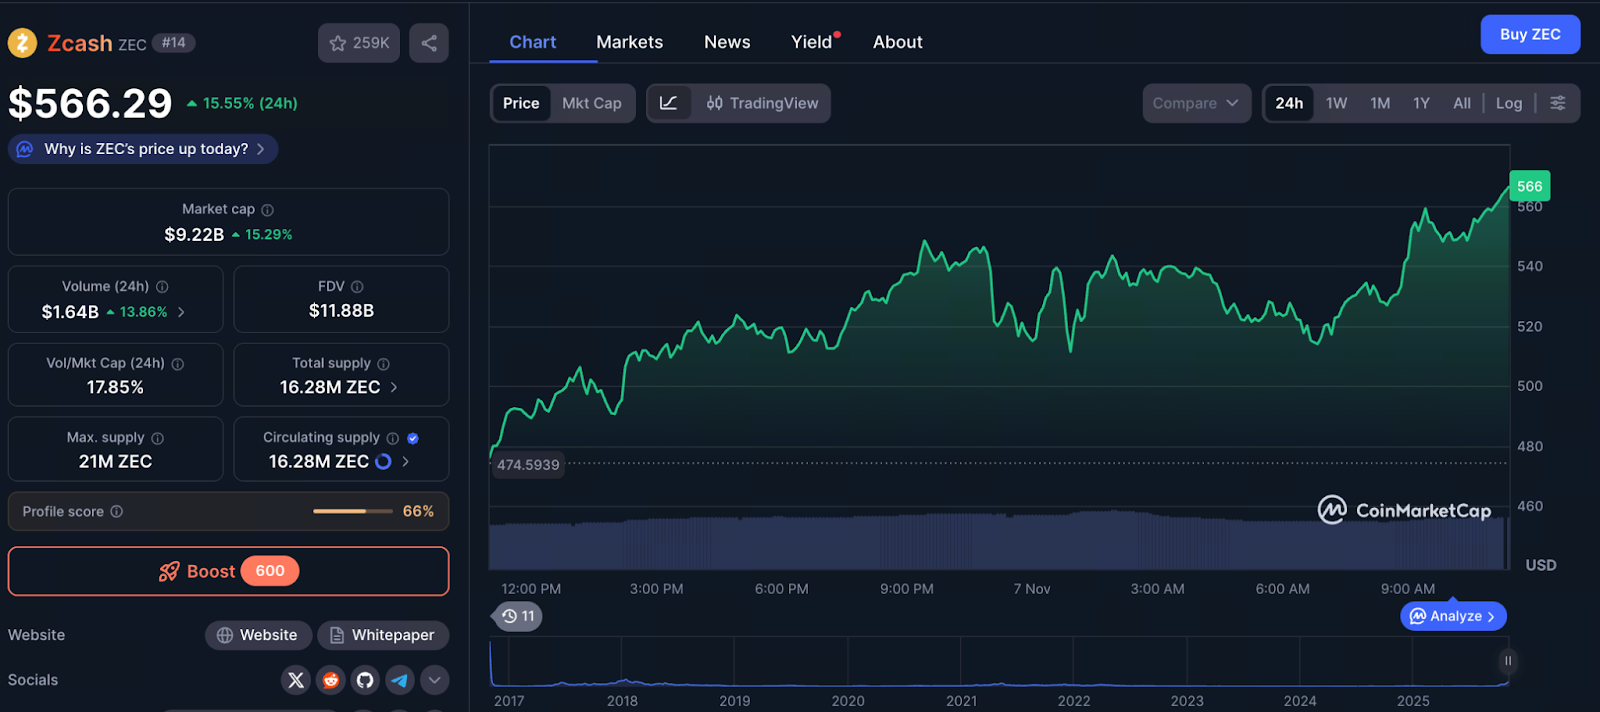Image resolution: width=1600 pixels, height=712 pixels.
Task: Enable Log scale on chart
Action: [1508, 103]
